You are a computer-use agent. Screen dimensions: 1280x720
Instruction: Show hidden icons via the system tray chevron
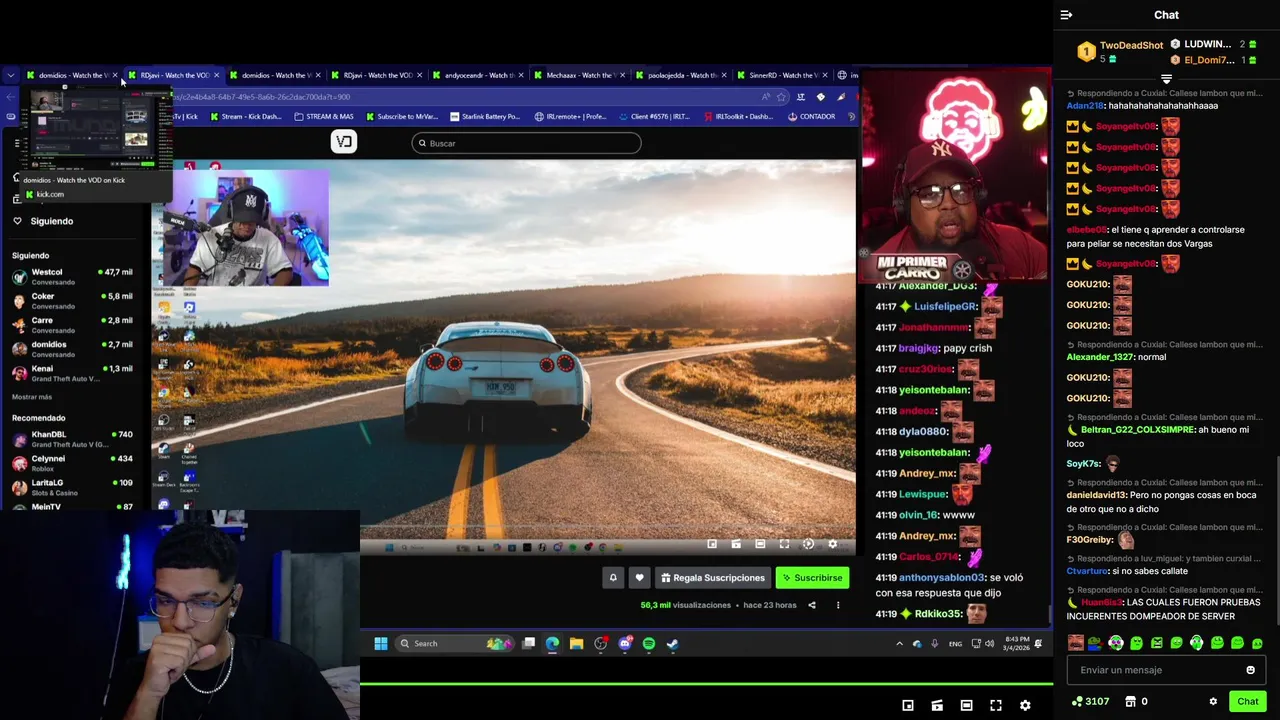[899, 643]
